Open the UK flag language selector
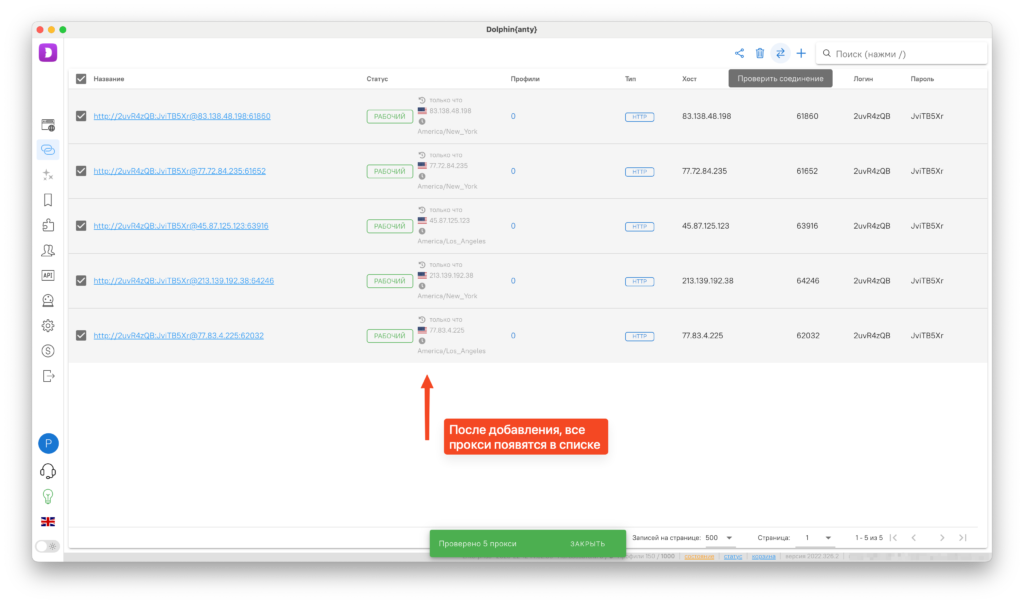 coord(48,521)
